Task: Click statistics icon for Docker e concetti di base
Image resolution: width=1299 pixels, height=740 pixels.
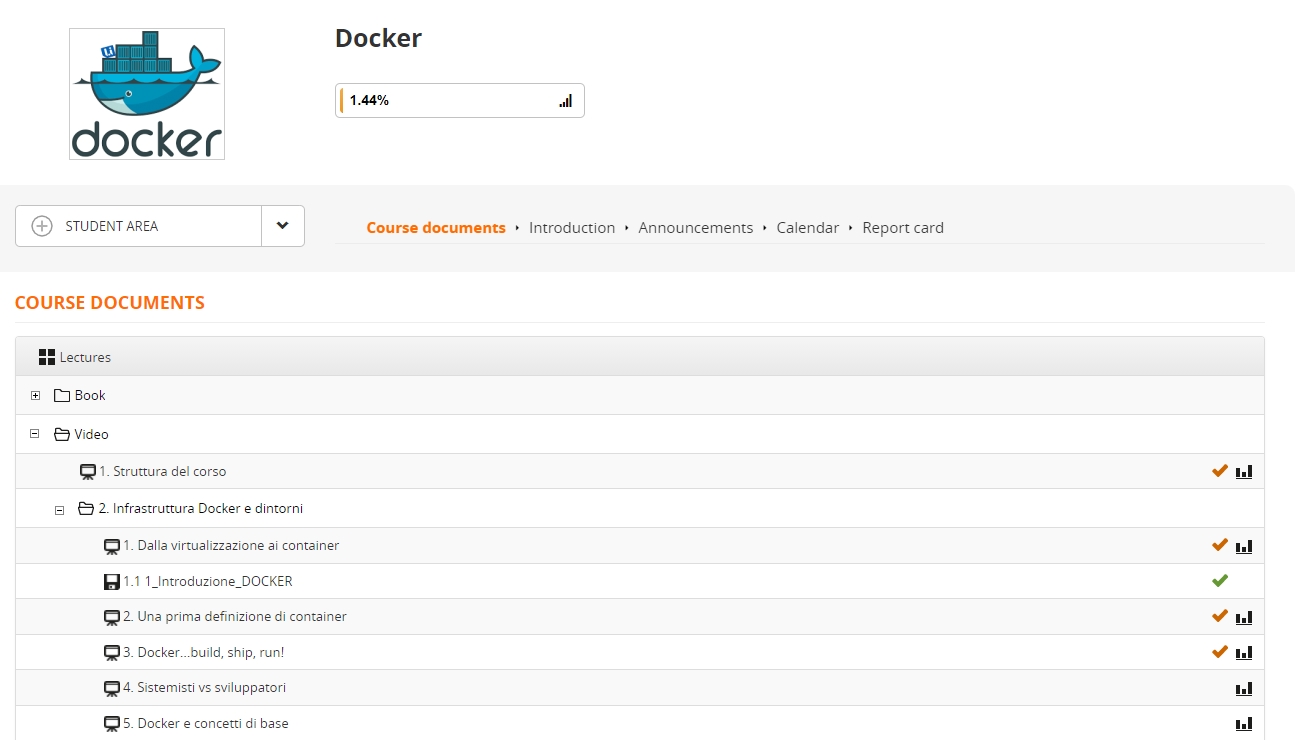Action: pyautogui.click(x=1243, y=724)
